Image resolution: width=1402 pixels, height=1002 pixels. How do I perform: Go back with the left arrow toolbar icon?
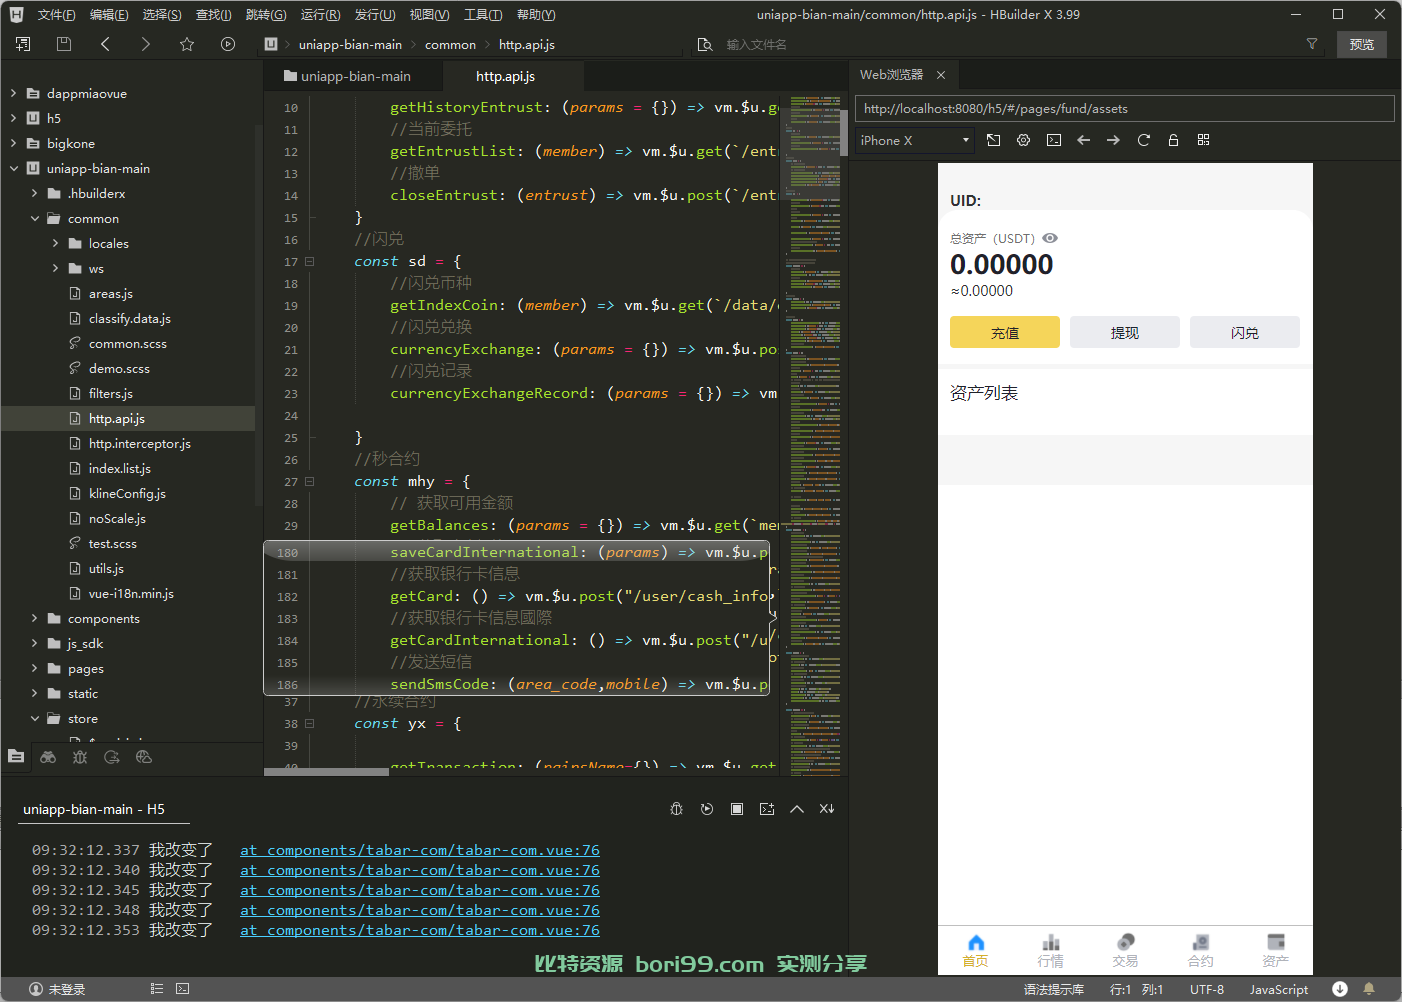coord(105,44)
